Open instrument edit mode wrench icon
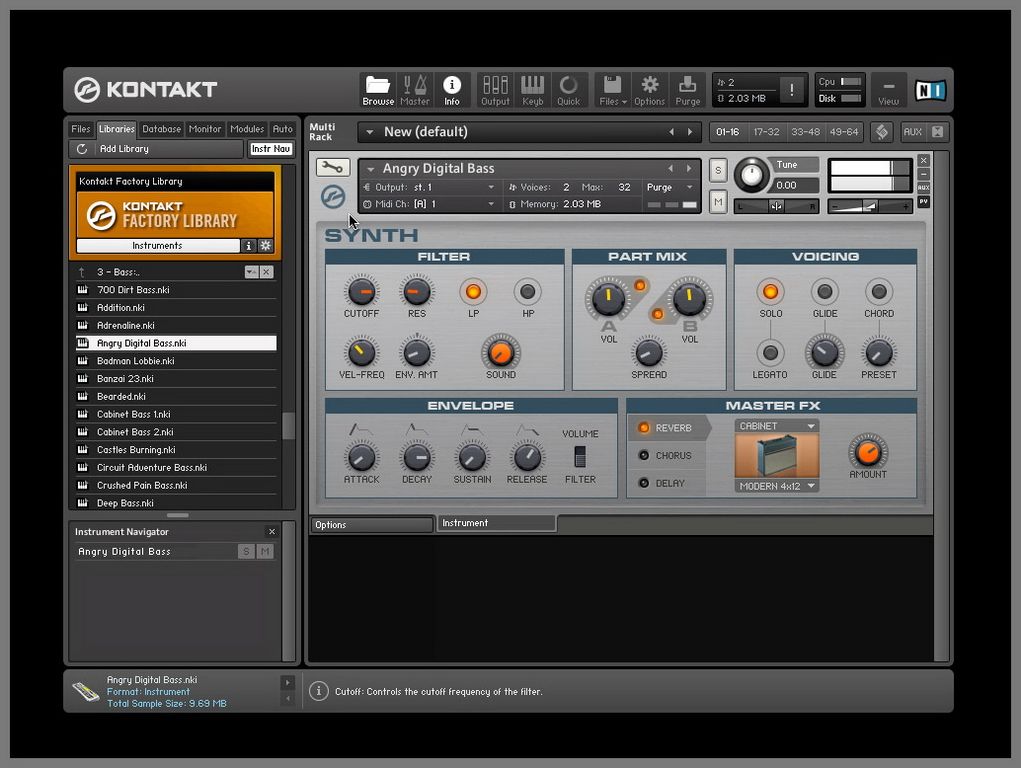This screenshot has height=768, width=1021. (x=333, y=167)
